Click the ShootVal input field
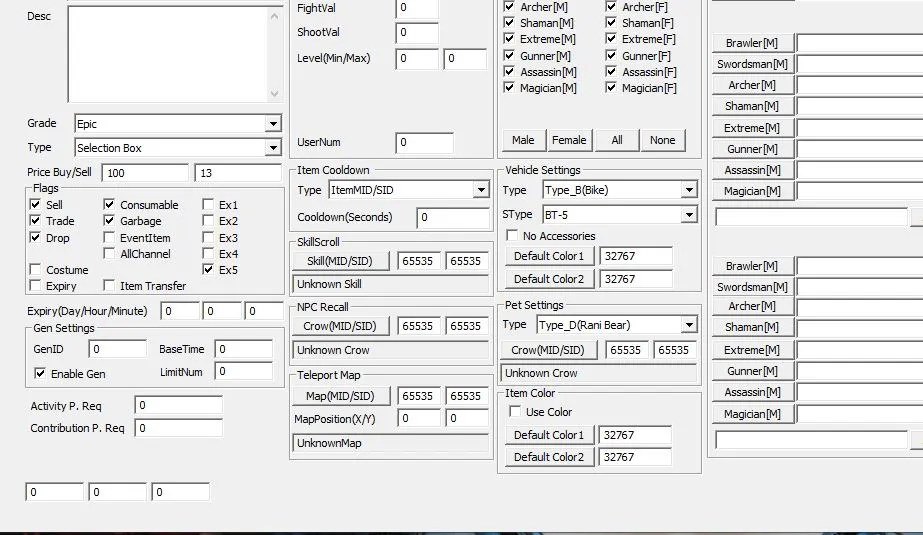 417,32
